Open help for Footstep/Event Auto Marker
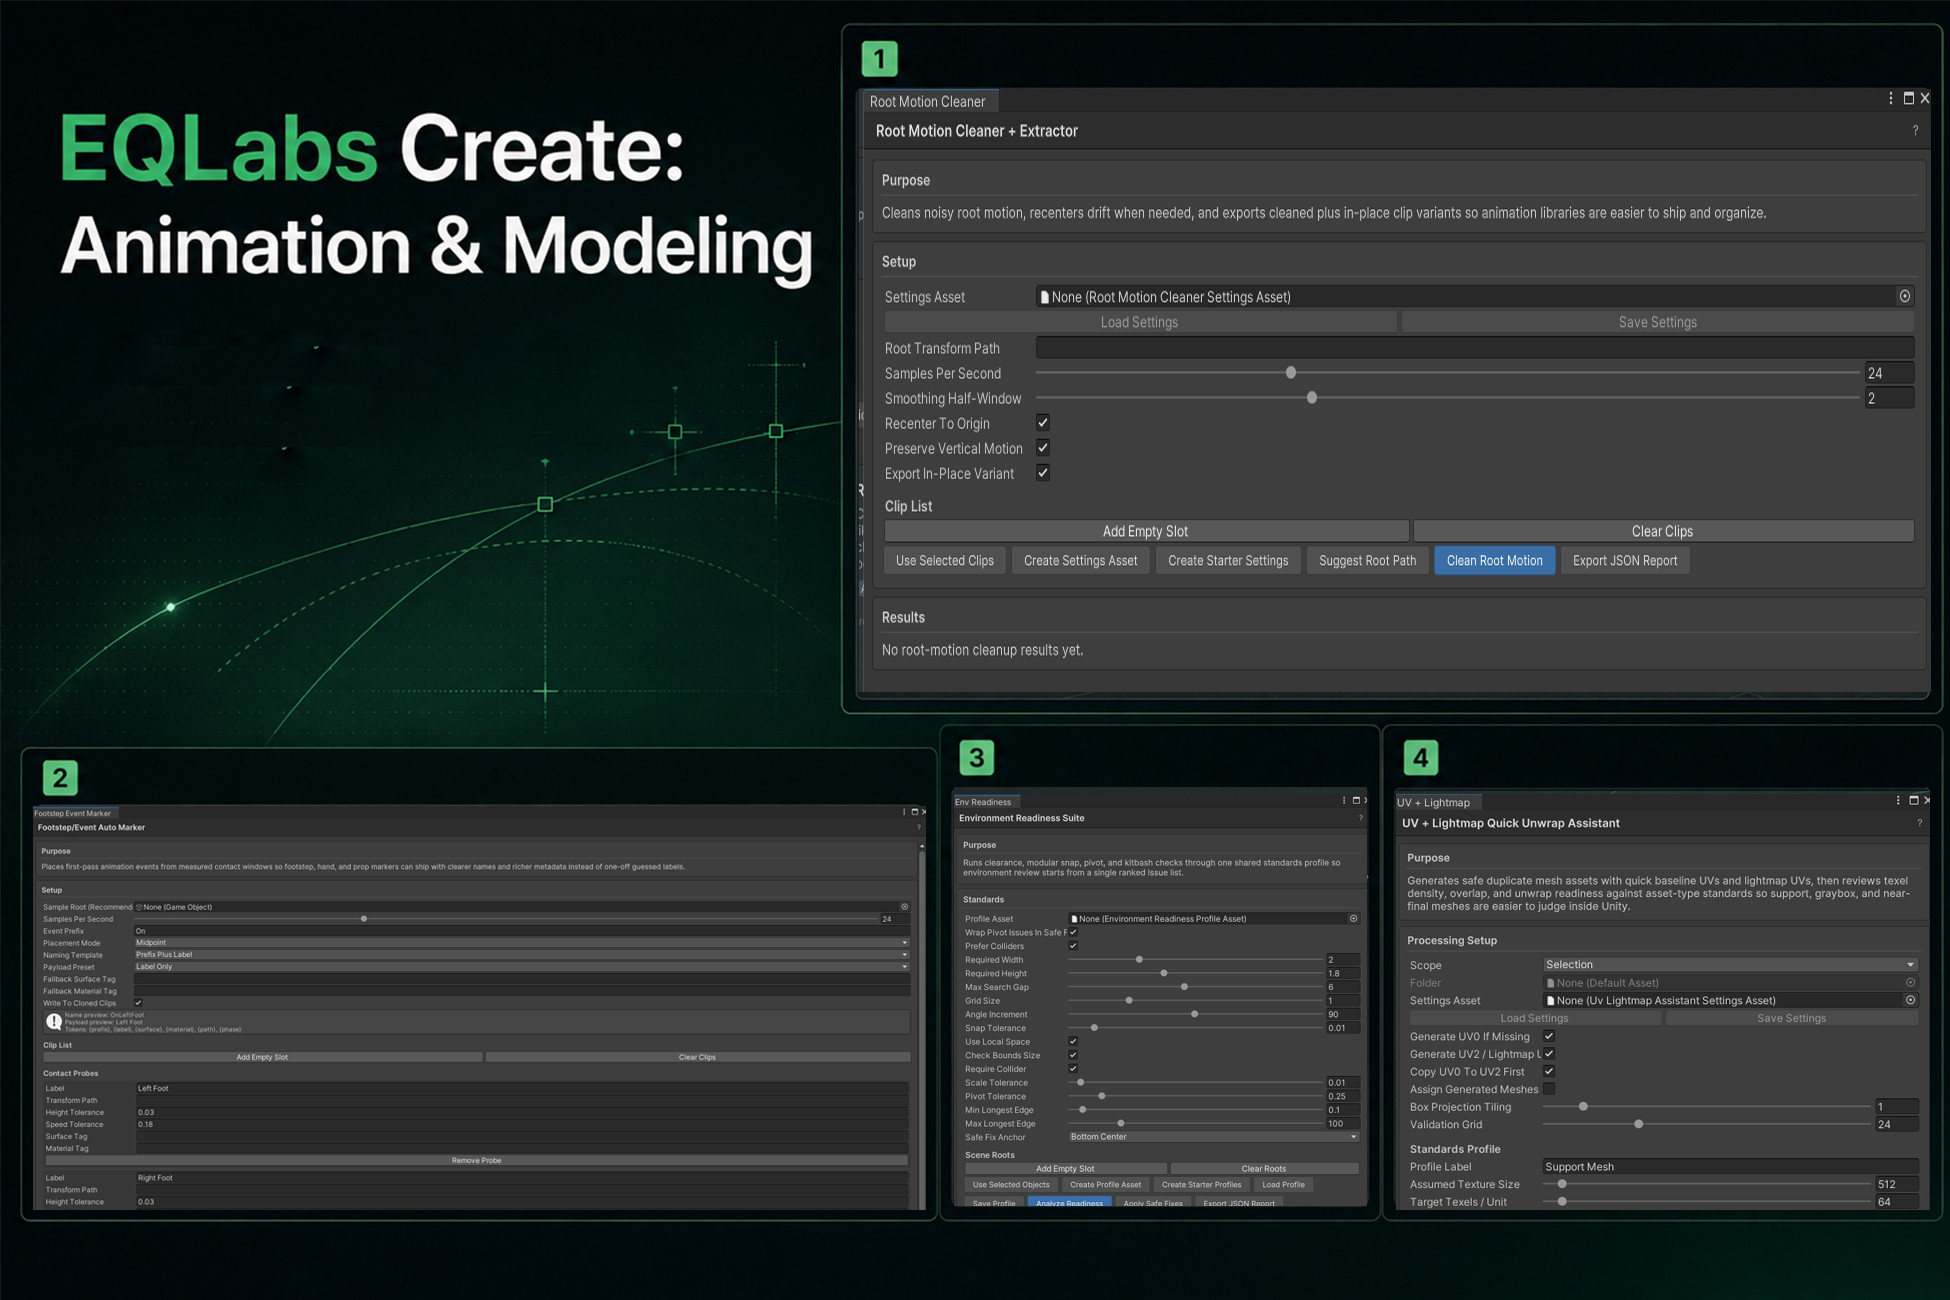This screenshot has height=1300, width=1950. coord(918,827)
